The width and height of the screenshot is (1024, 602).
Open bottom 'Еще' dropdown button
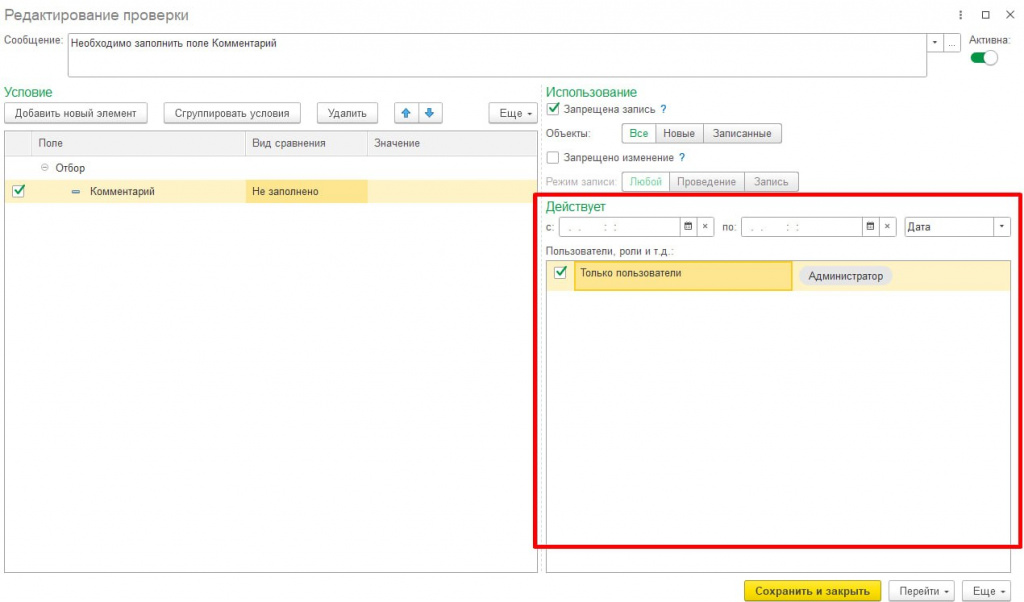tap(986, 591)
